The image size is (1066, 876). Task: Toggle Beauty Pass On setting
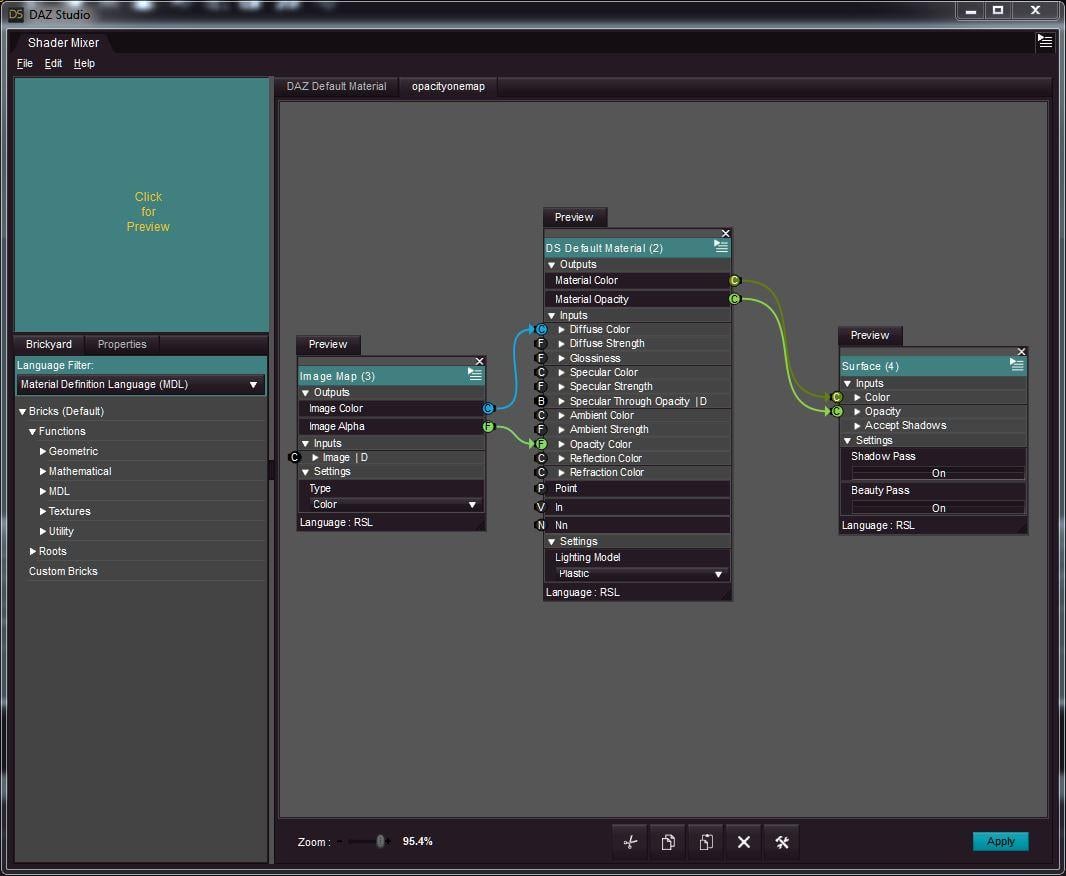(x=938, y=508)
